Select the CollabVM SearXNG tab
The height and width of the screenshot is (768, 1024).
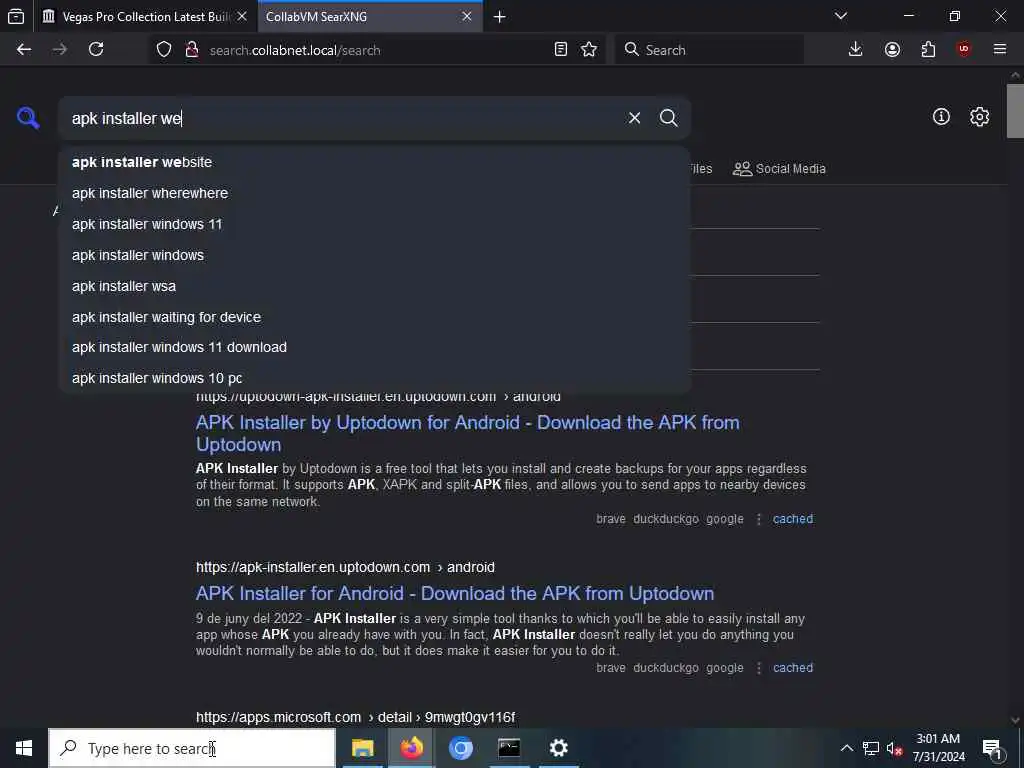pyautogui.click(x=370, y=17)
